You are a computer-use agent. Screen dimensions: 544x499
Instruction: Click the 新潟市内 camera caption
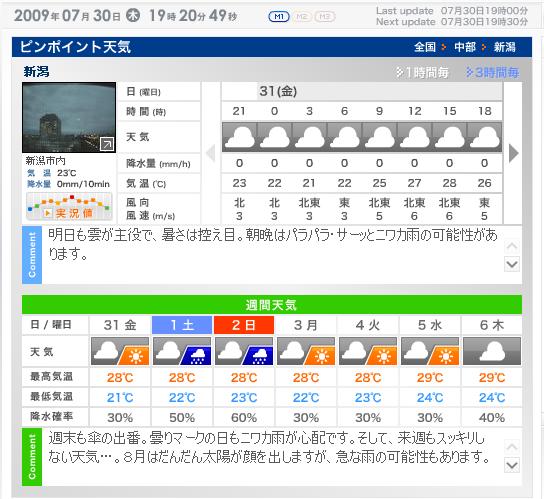tap(45, 161)
